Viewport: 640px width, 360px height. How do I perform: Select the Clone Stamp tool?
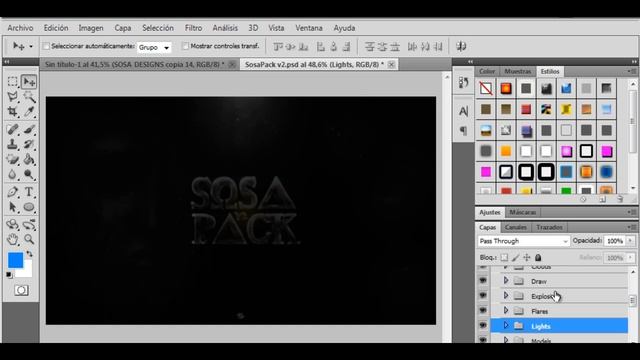(x=13, y=144)
